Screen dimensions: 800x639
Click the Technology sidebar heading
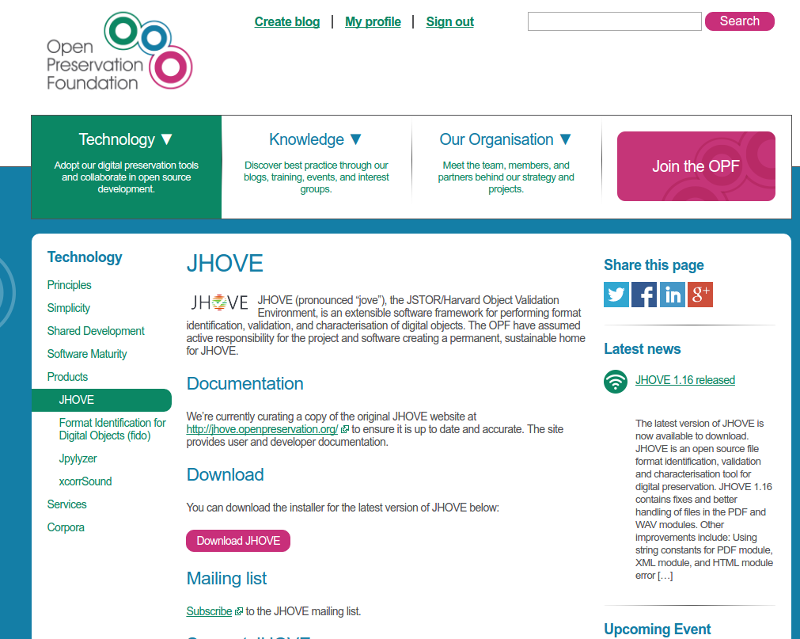tap(85, 257)
